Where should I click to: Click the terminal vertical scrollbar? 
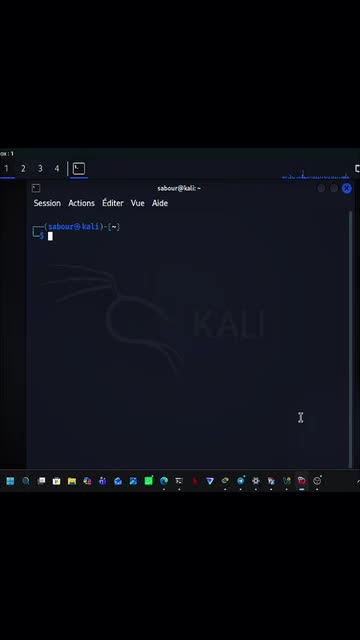point(350,339)
